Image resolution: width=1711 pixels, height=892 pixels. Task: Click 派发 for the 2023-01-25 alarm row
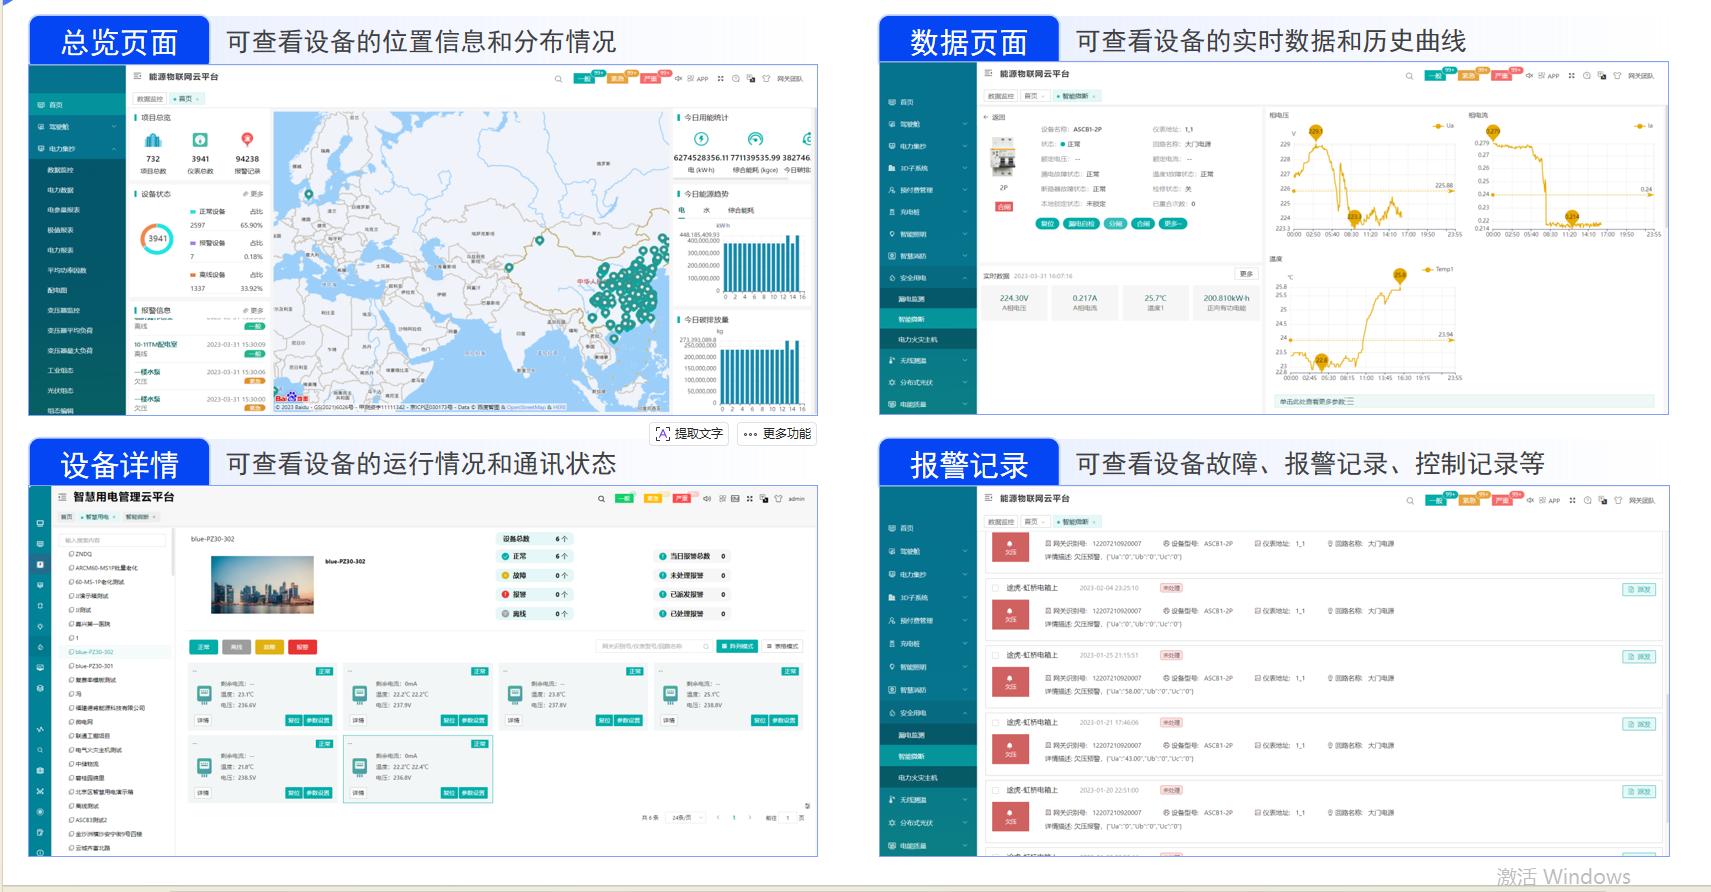pyautogui.click(x=1639, y=657)
